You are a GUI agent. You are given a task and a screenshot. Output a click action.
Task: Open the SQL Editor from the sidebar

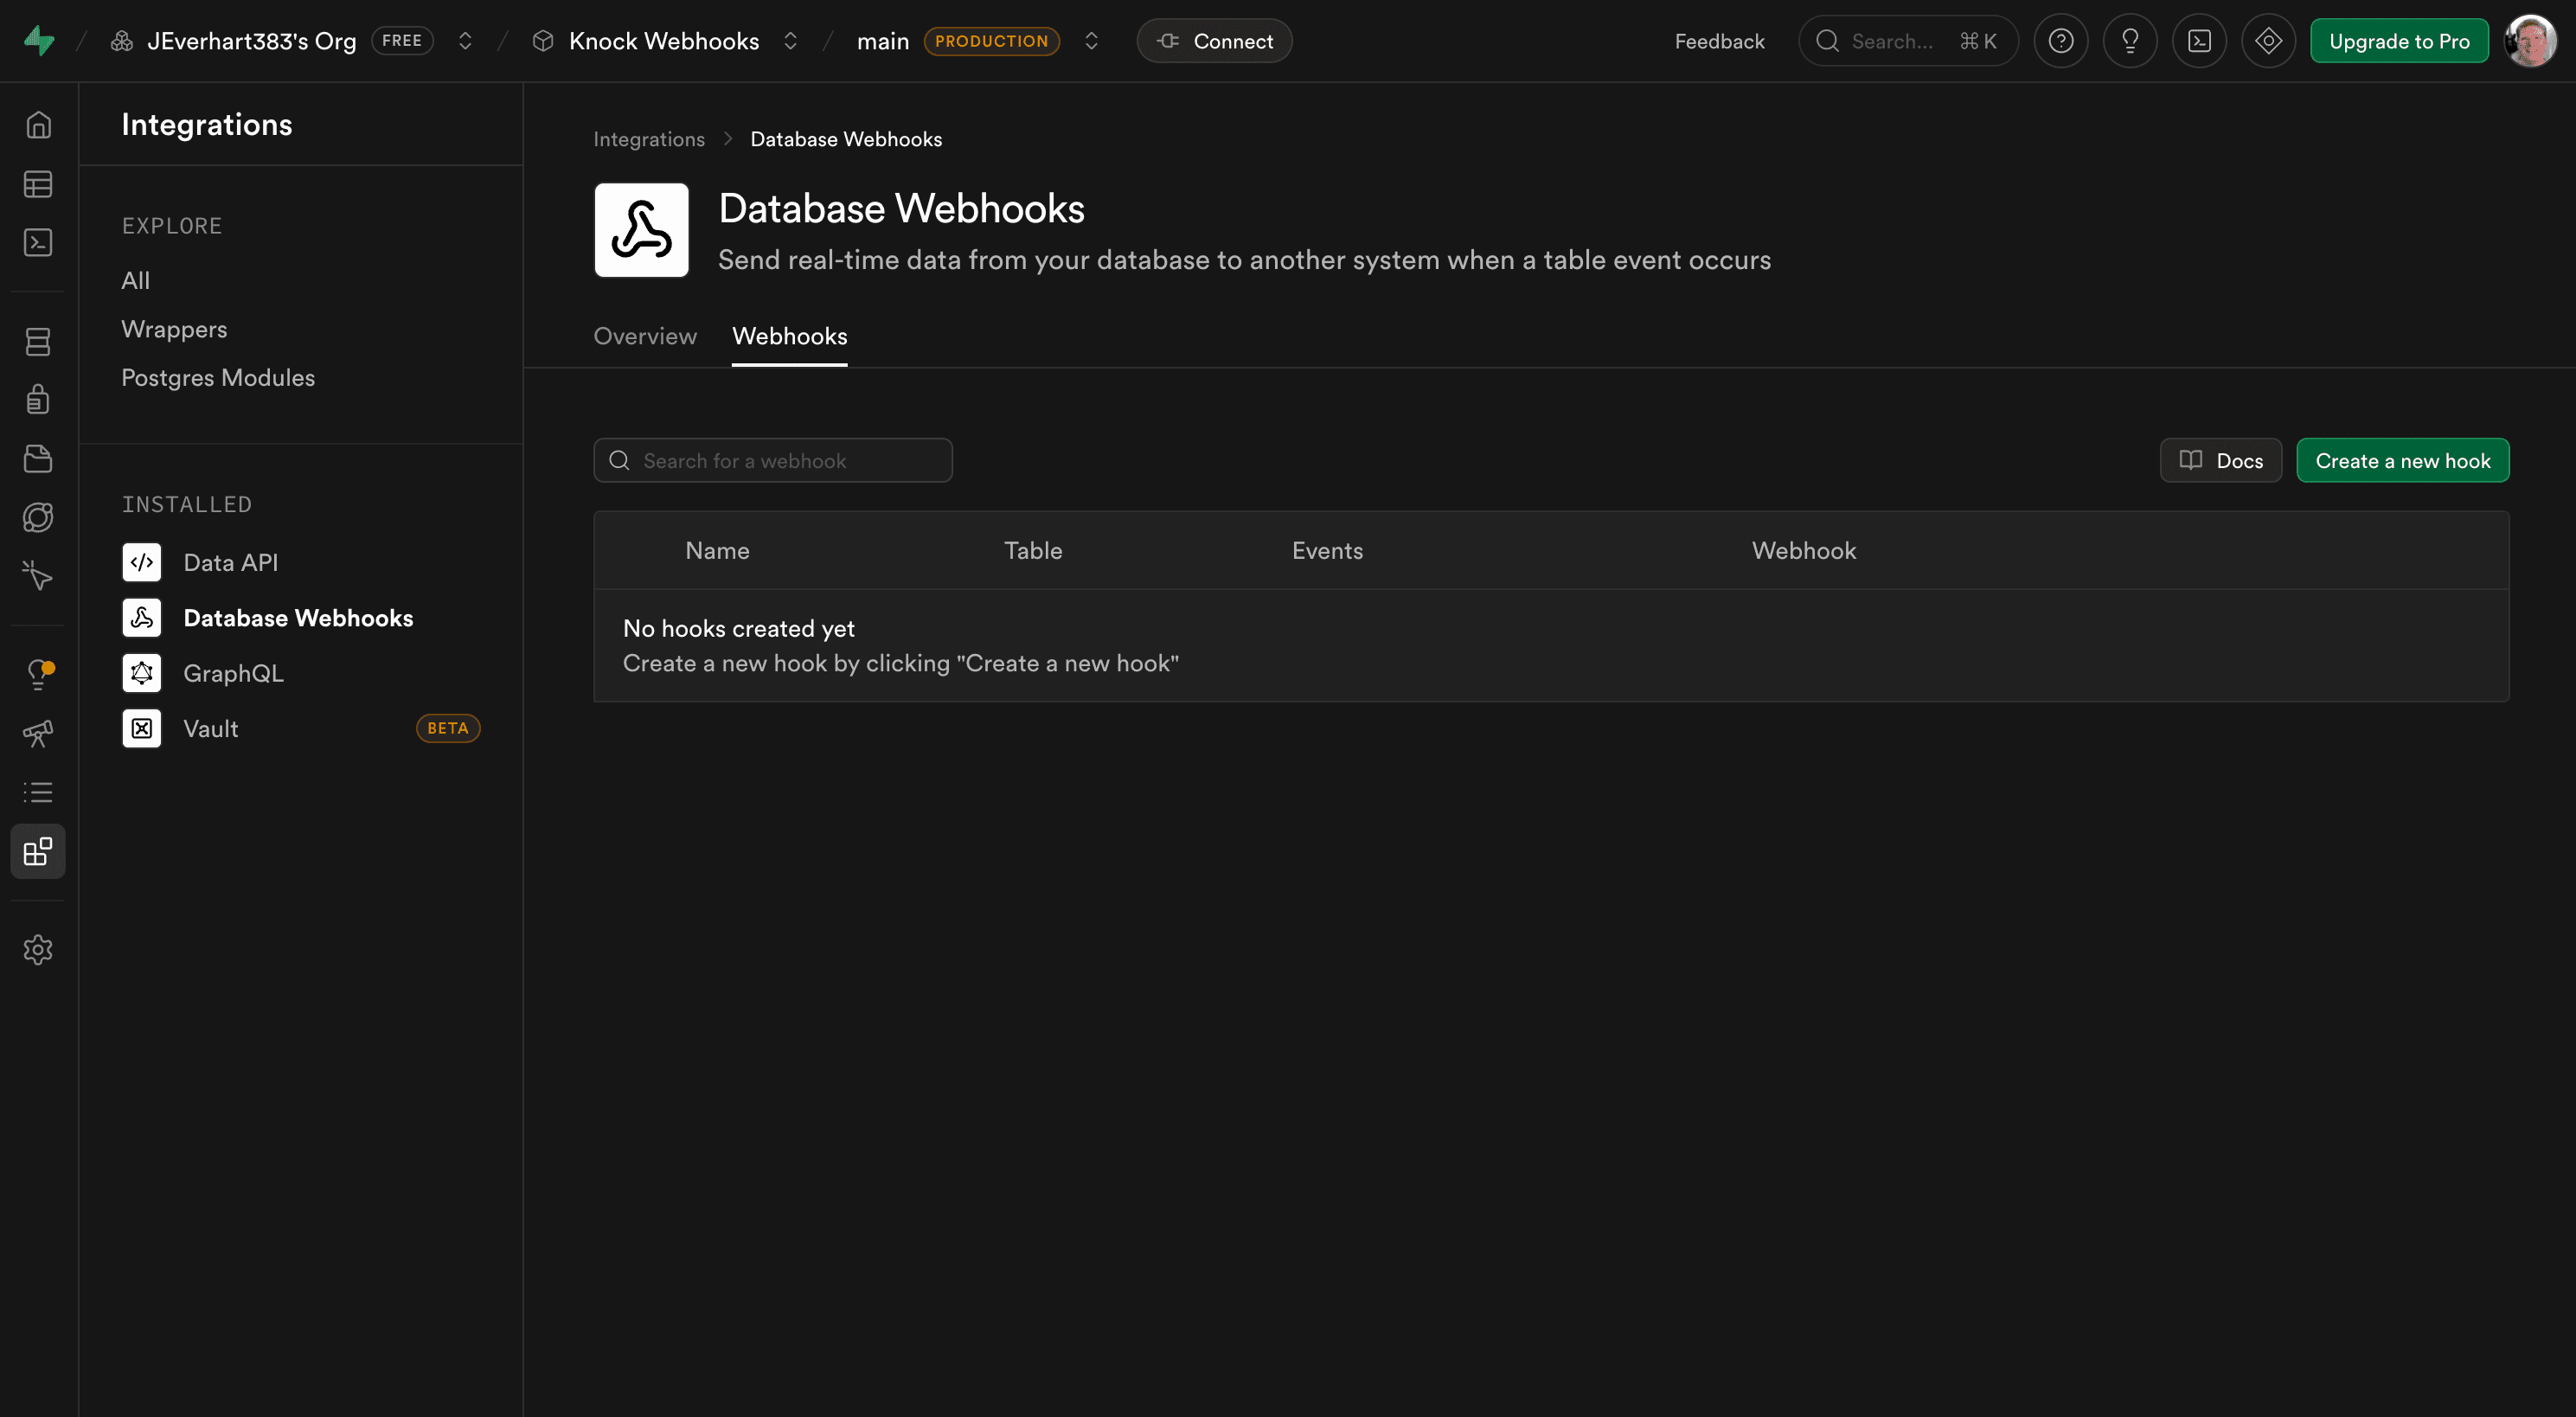point(38,242)
